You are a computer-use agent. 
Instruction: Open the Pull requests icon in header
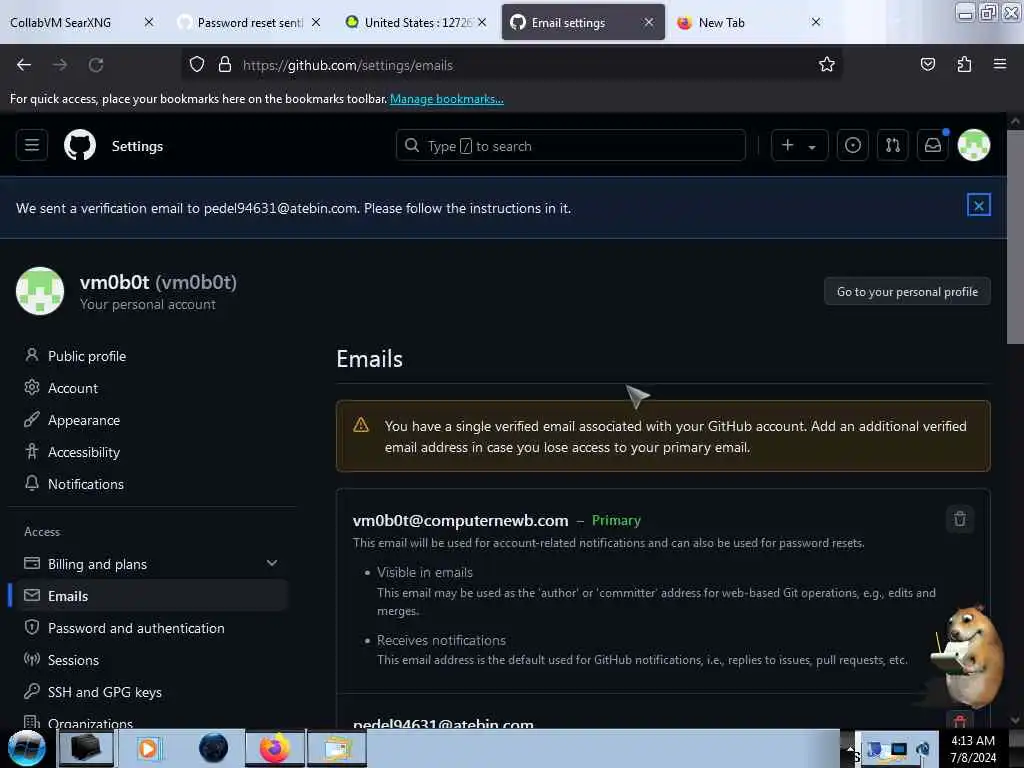click(892, 145)
